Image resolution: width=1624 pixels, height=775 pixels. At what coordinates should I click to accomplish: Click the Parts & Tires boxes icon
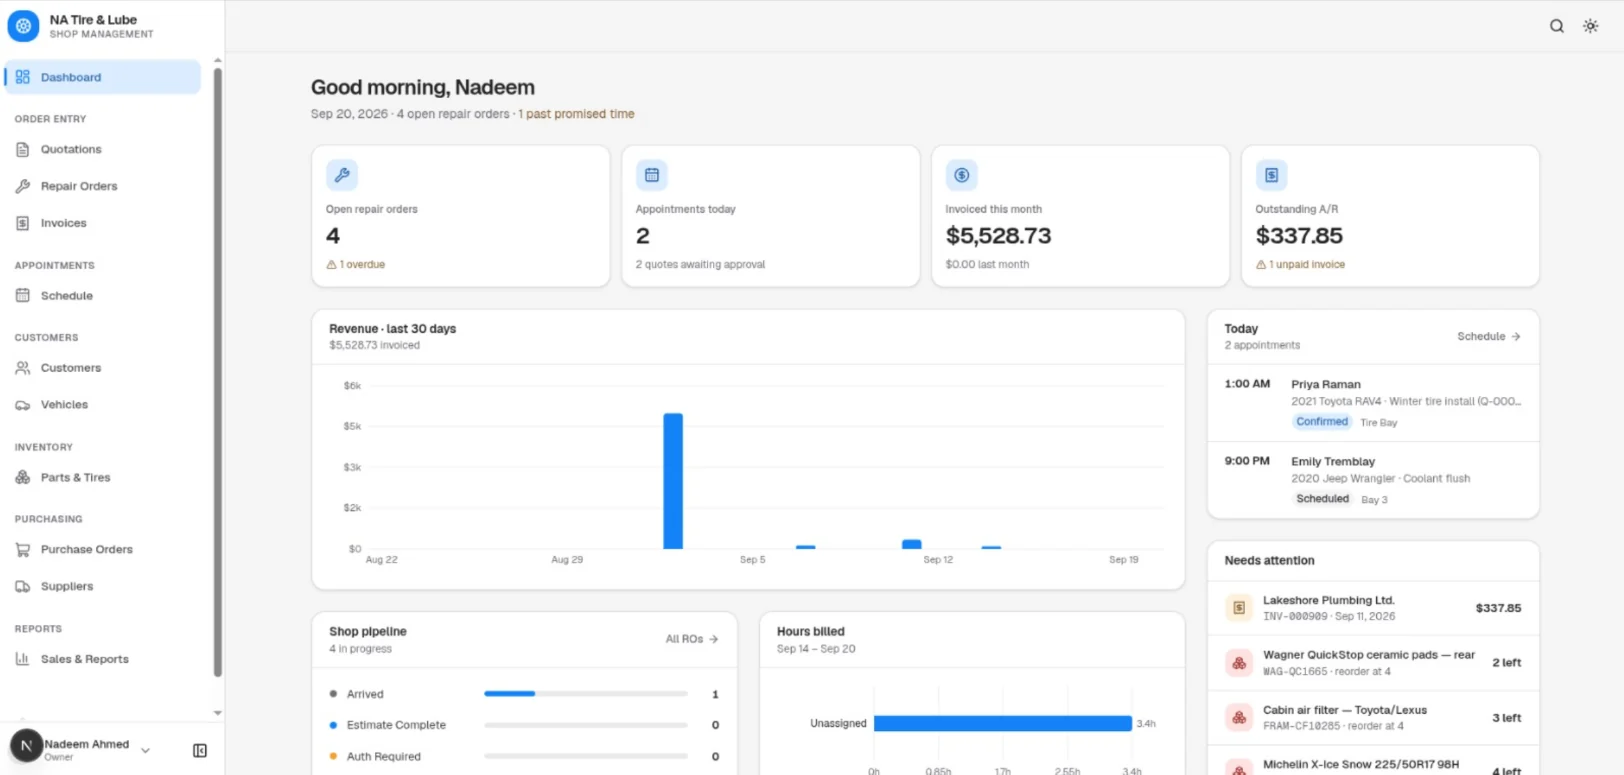coord(23,477)
